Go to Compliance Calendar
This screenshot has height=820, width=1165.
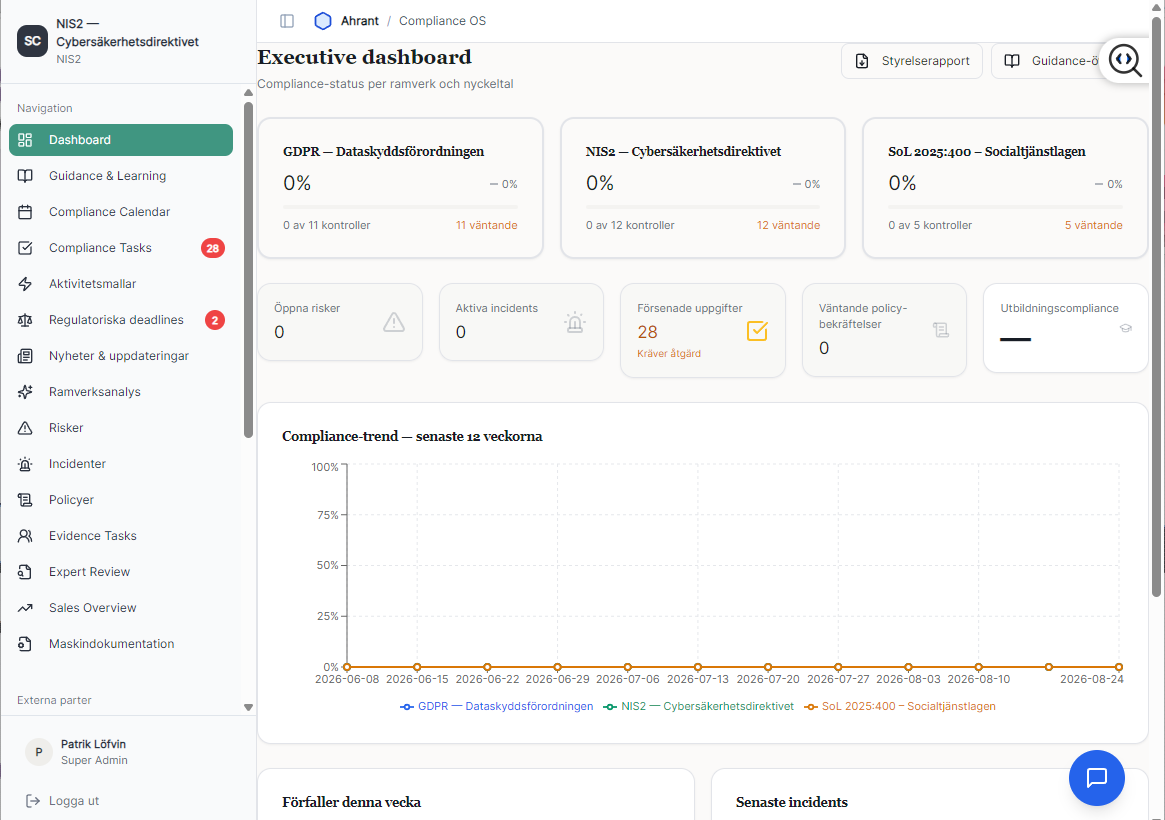coord(121,212)
